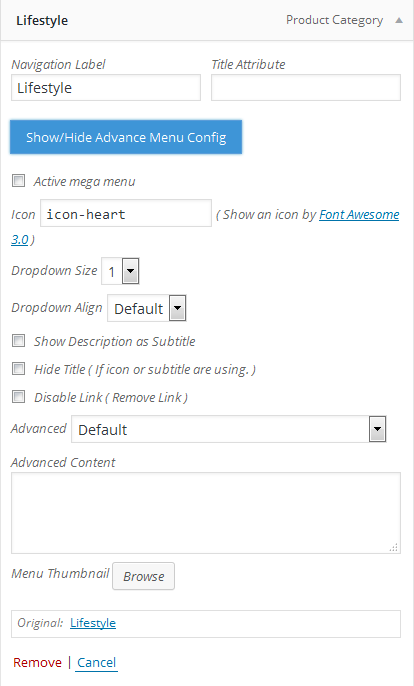
Task: Open the Advanced dropdown arrow
Action: click(378, 429)
